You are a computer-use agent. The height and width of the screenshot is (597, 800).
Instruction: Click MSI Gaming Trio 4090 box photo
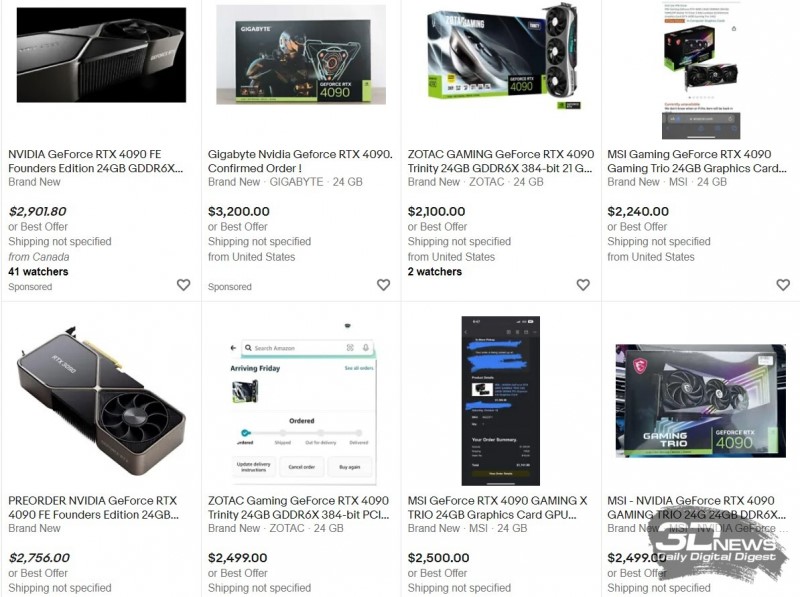701,401
